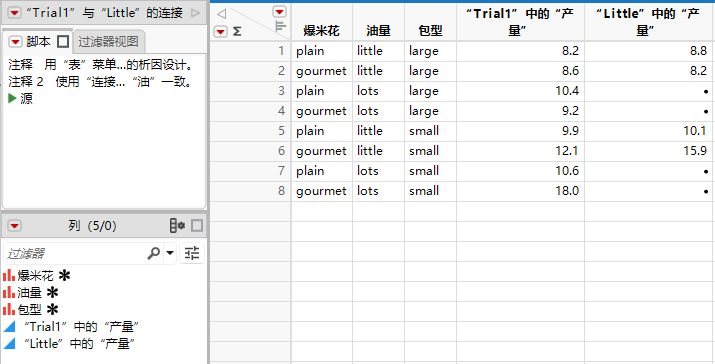Click the cell with value 9.9
Viewport: 715px width, 364px height.
pyautogui.click(x=520, y=131)
